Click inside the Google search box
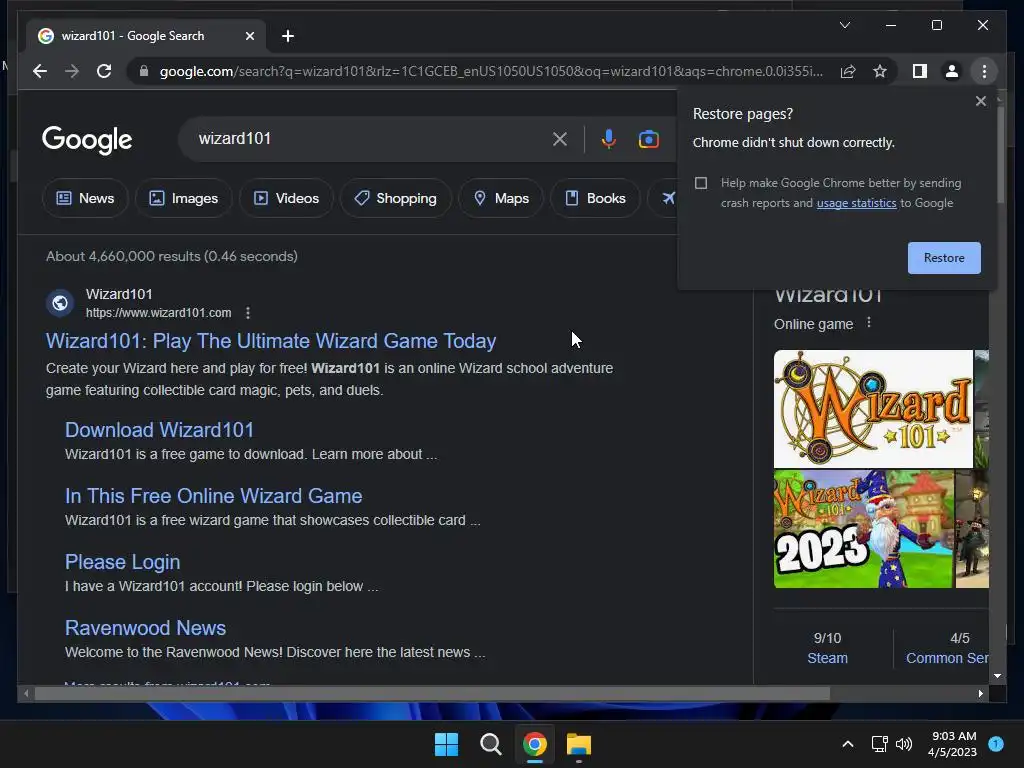The width and height of the screenshot is (1024, 768). pos(372,138)
